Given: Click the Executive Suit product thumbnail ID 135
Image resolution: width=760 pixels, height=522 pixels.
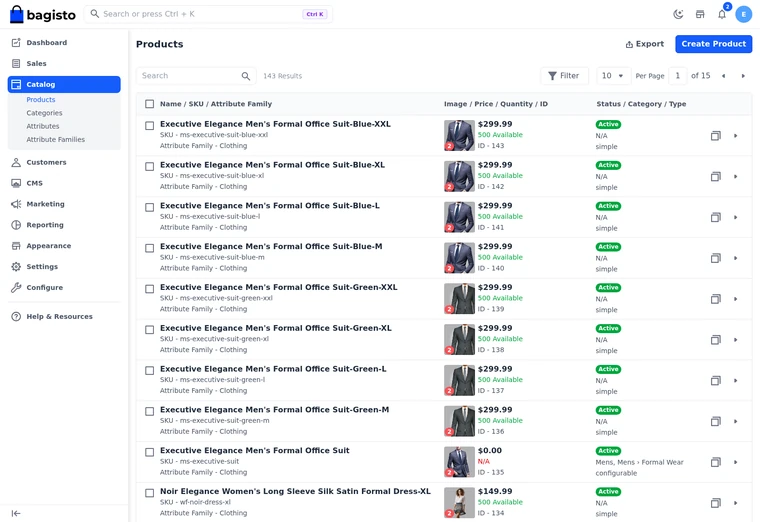Looking at the screenshot, I should point(459,462).
